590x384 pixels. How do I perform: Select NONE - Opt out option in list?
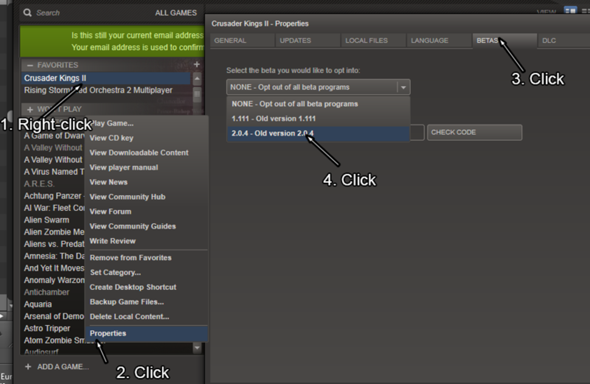tap(318, 104)
